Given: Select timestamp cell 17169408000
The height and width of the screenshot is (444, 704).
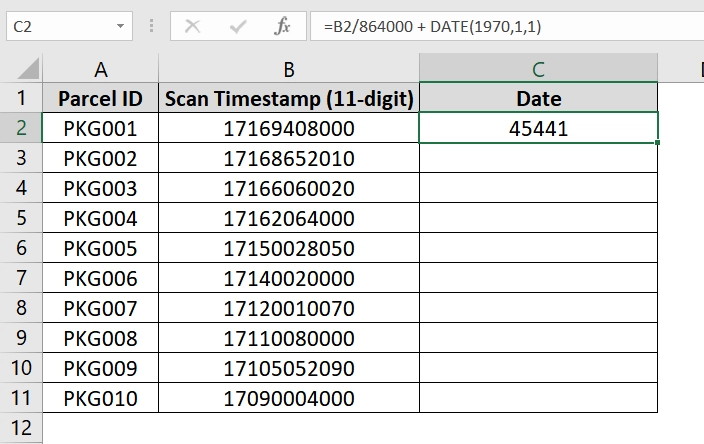Looking at the screenshot, I should click(289, 128).
